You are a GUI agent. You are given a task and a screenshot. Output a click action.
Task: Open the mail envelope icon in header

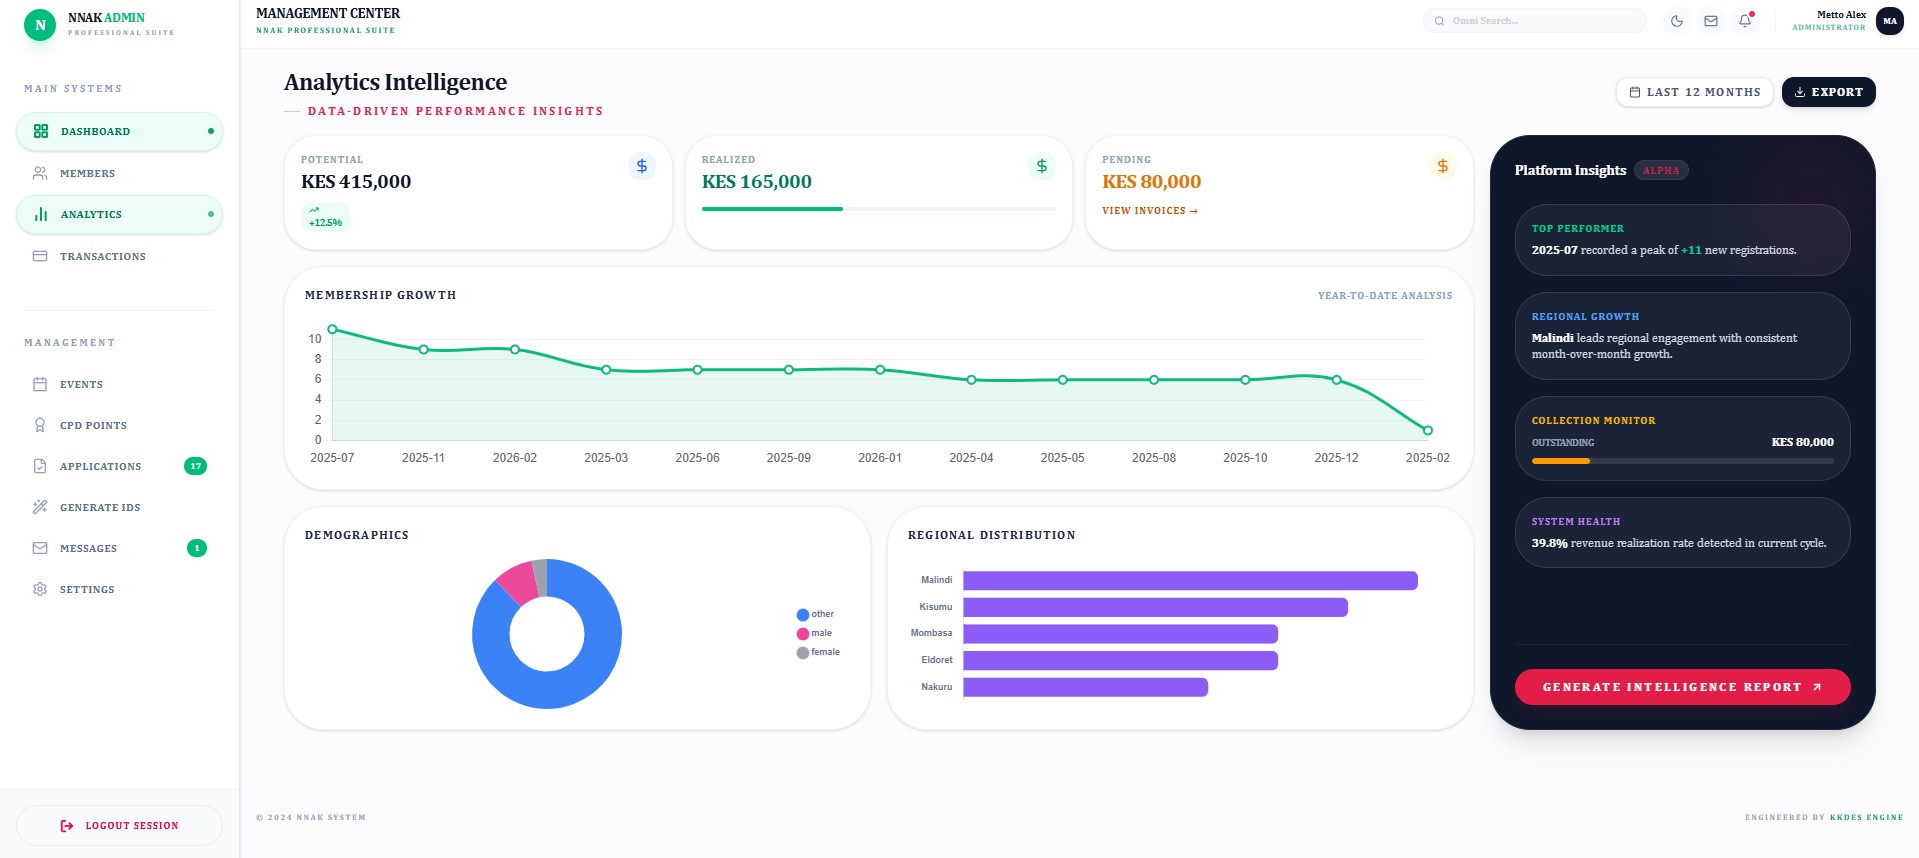1711,21
